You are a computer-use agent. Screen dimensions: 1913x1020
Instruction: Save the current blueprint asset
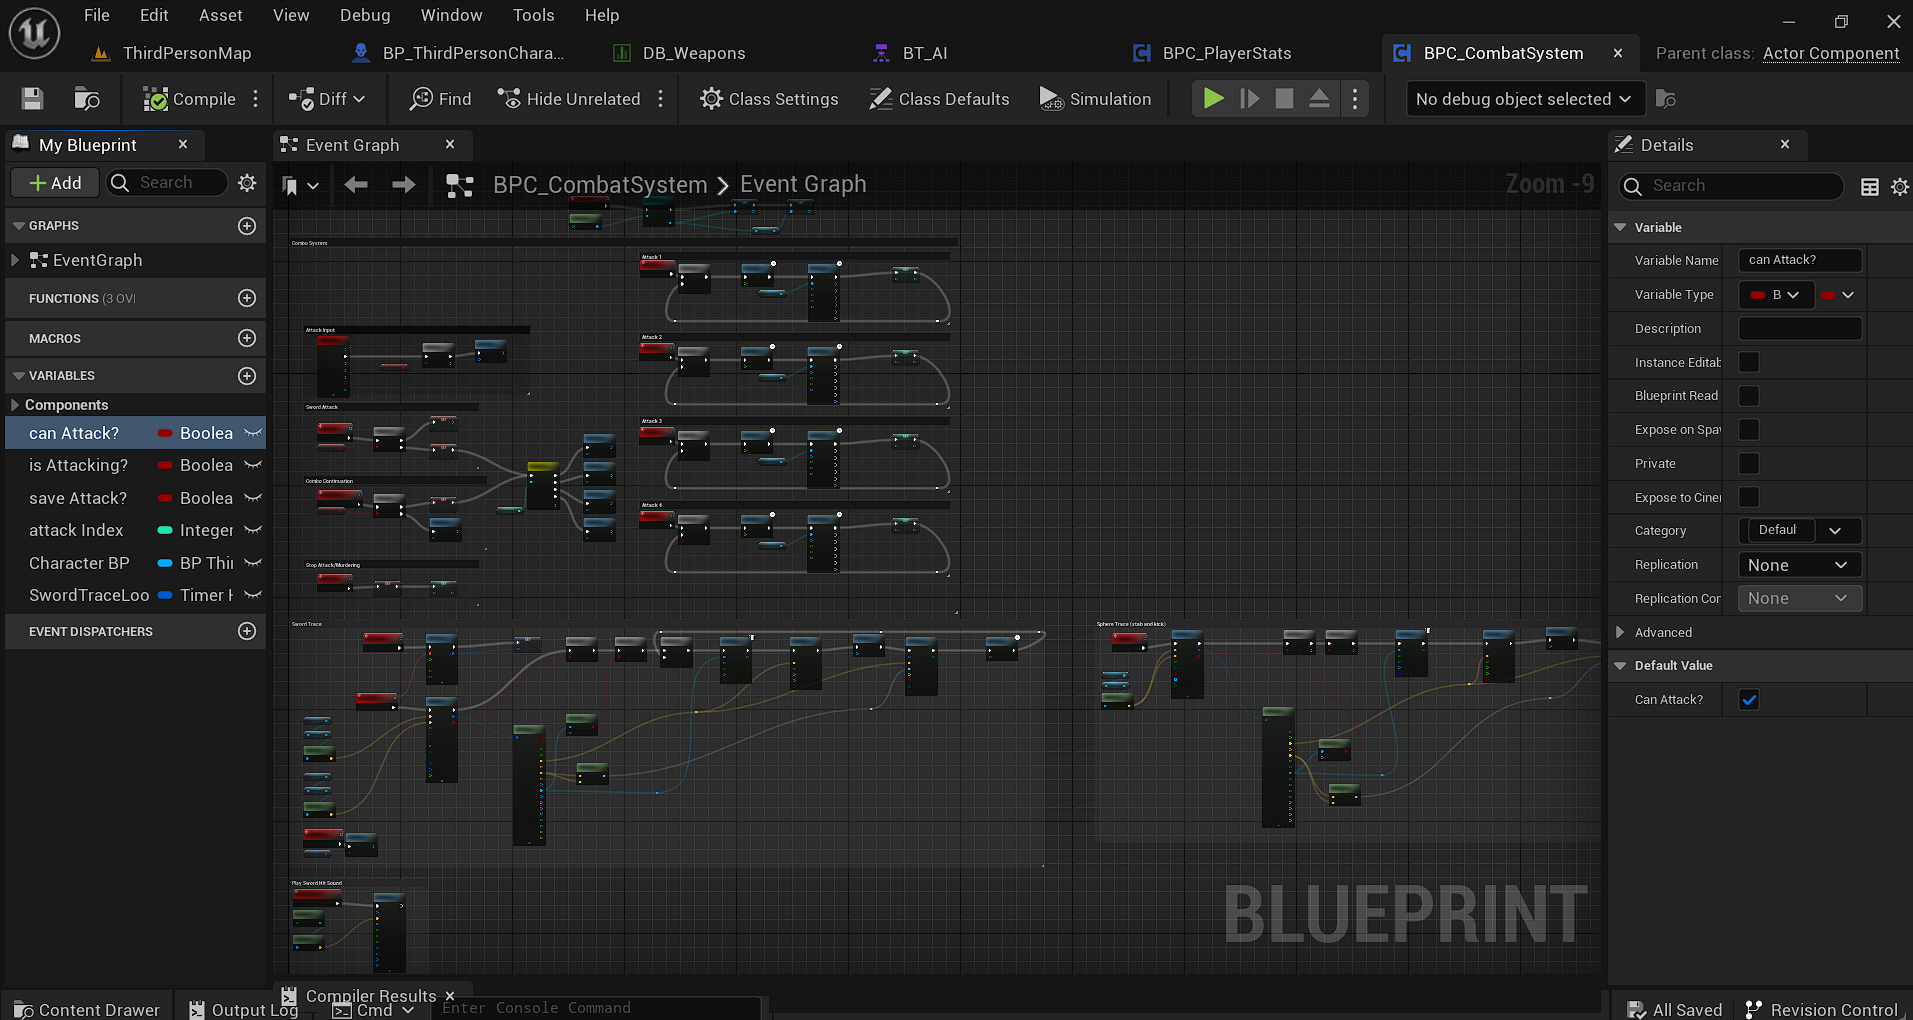[x=32, y=99]
